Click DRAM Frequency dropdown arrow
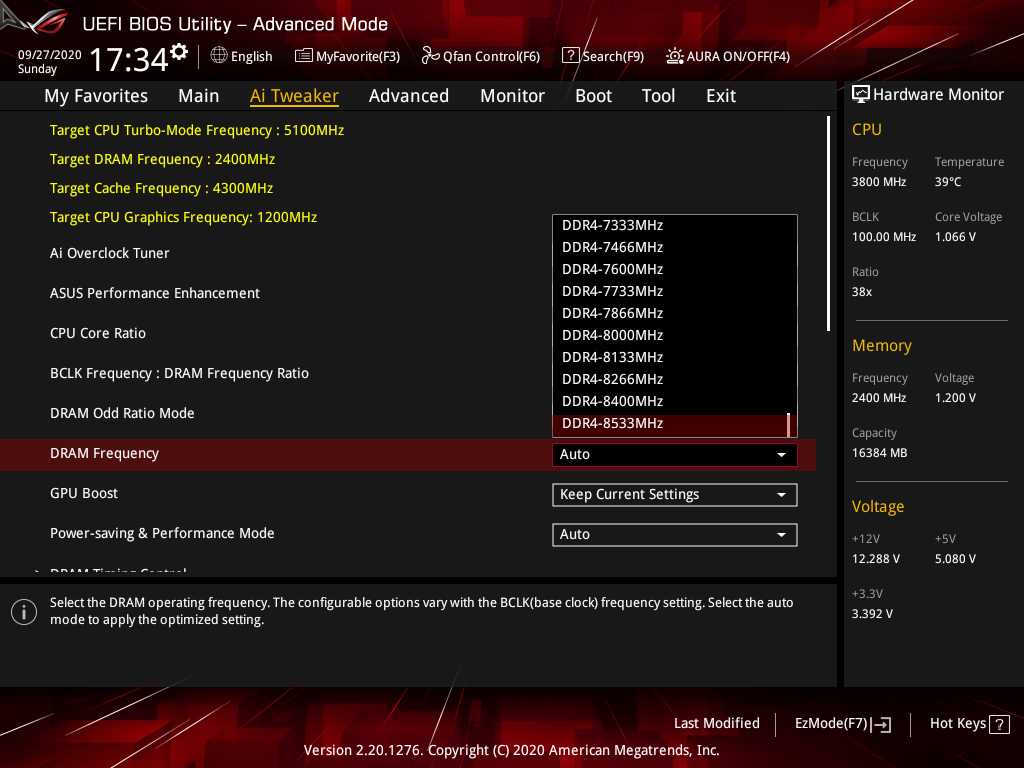Image resolution: width=1024 pixels, height=768 pixels. [x=781, y=455]
